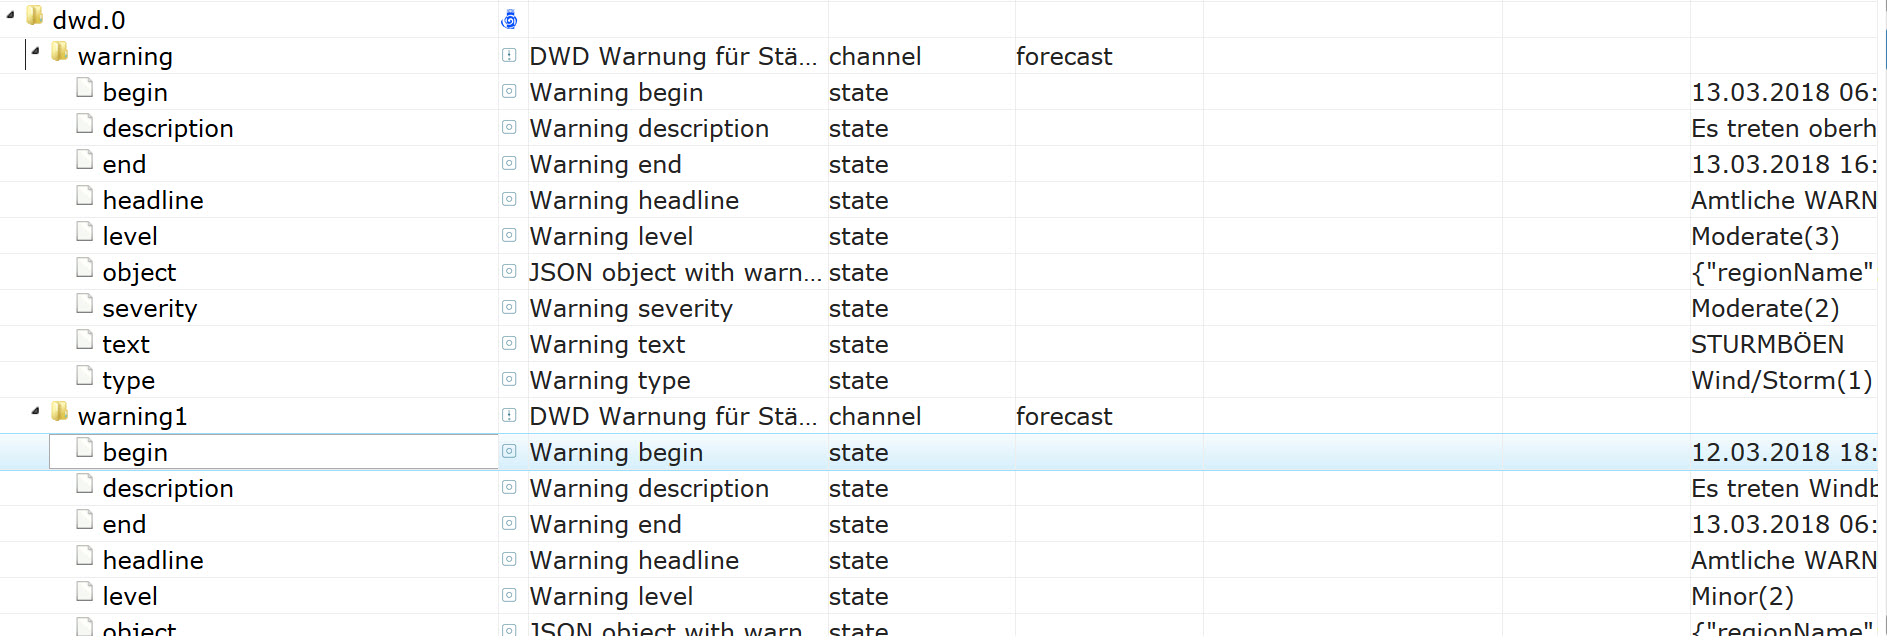Viewport: 1887px width, 644px height.
Task: Collapse the warning1 folder node
Action: (x=35, y=411)
